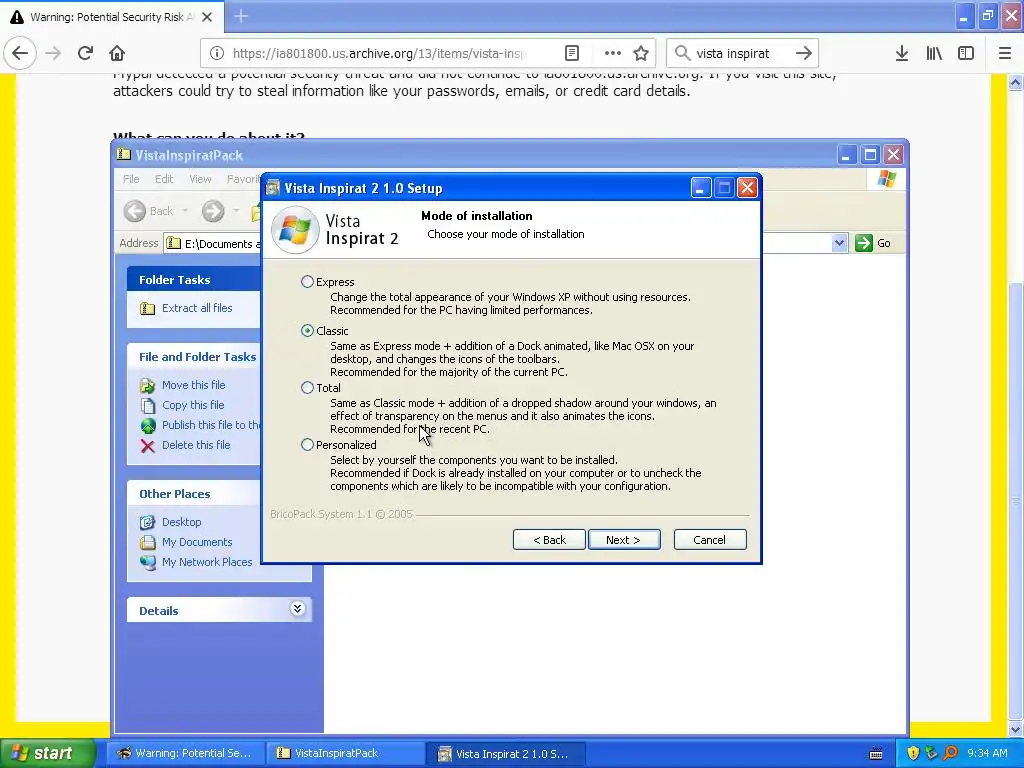Reload the current Firefox page
Screen dimensions: 1024x768
click(x=85, y=53)
